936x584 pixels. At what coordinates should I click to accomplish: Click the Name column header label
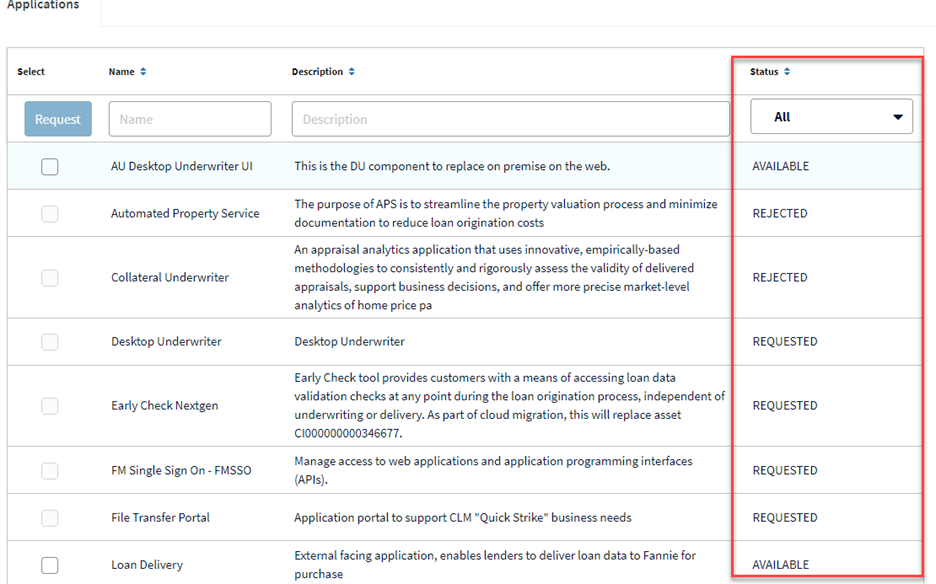pos(121,72)
